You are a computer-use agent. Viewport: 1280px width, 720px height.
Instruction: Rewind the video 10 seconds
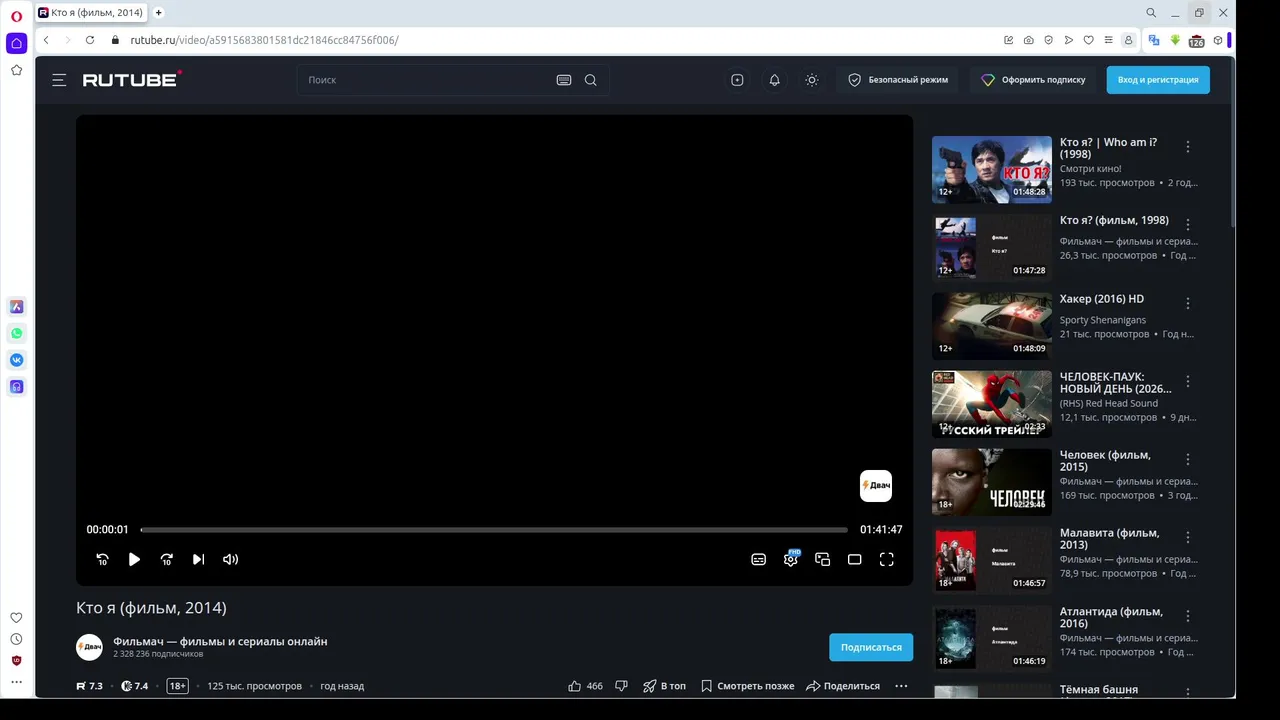point(102,559)
